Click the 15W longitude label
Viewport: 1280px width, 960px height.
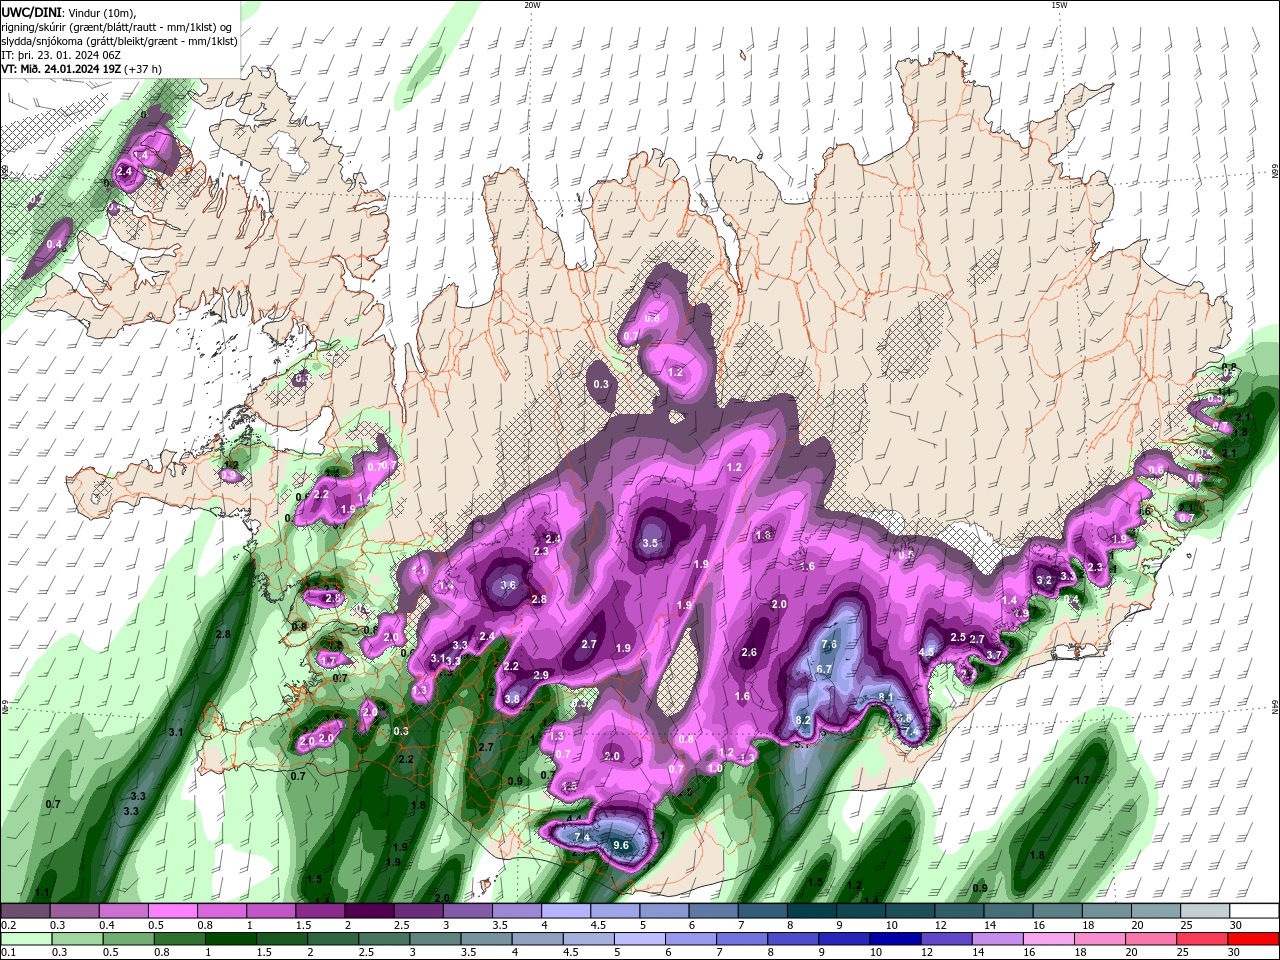pos(1059,5)
